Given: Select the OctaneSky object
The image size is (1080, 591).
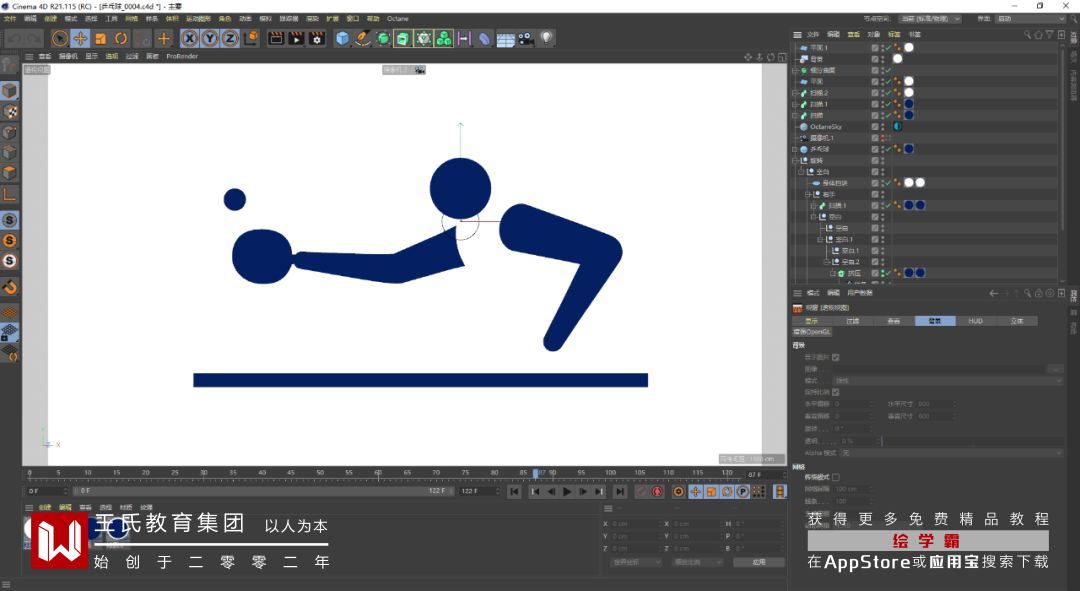Looking at the screenshot, I should (x=825, y=127).
